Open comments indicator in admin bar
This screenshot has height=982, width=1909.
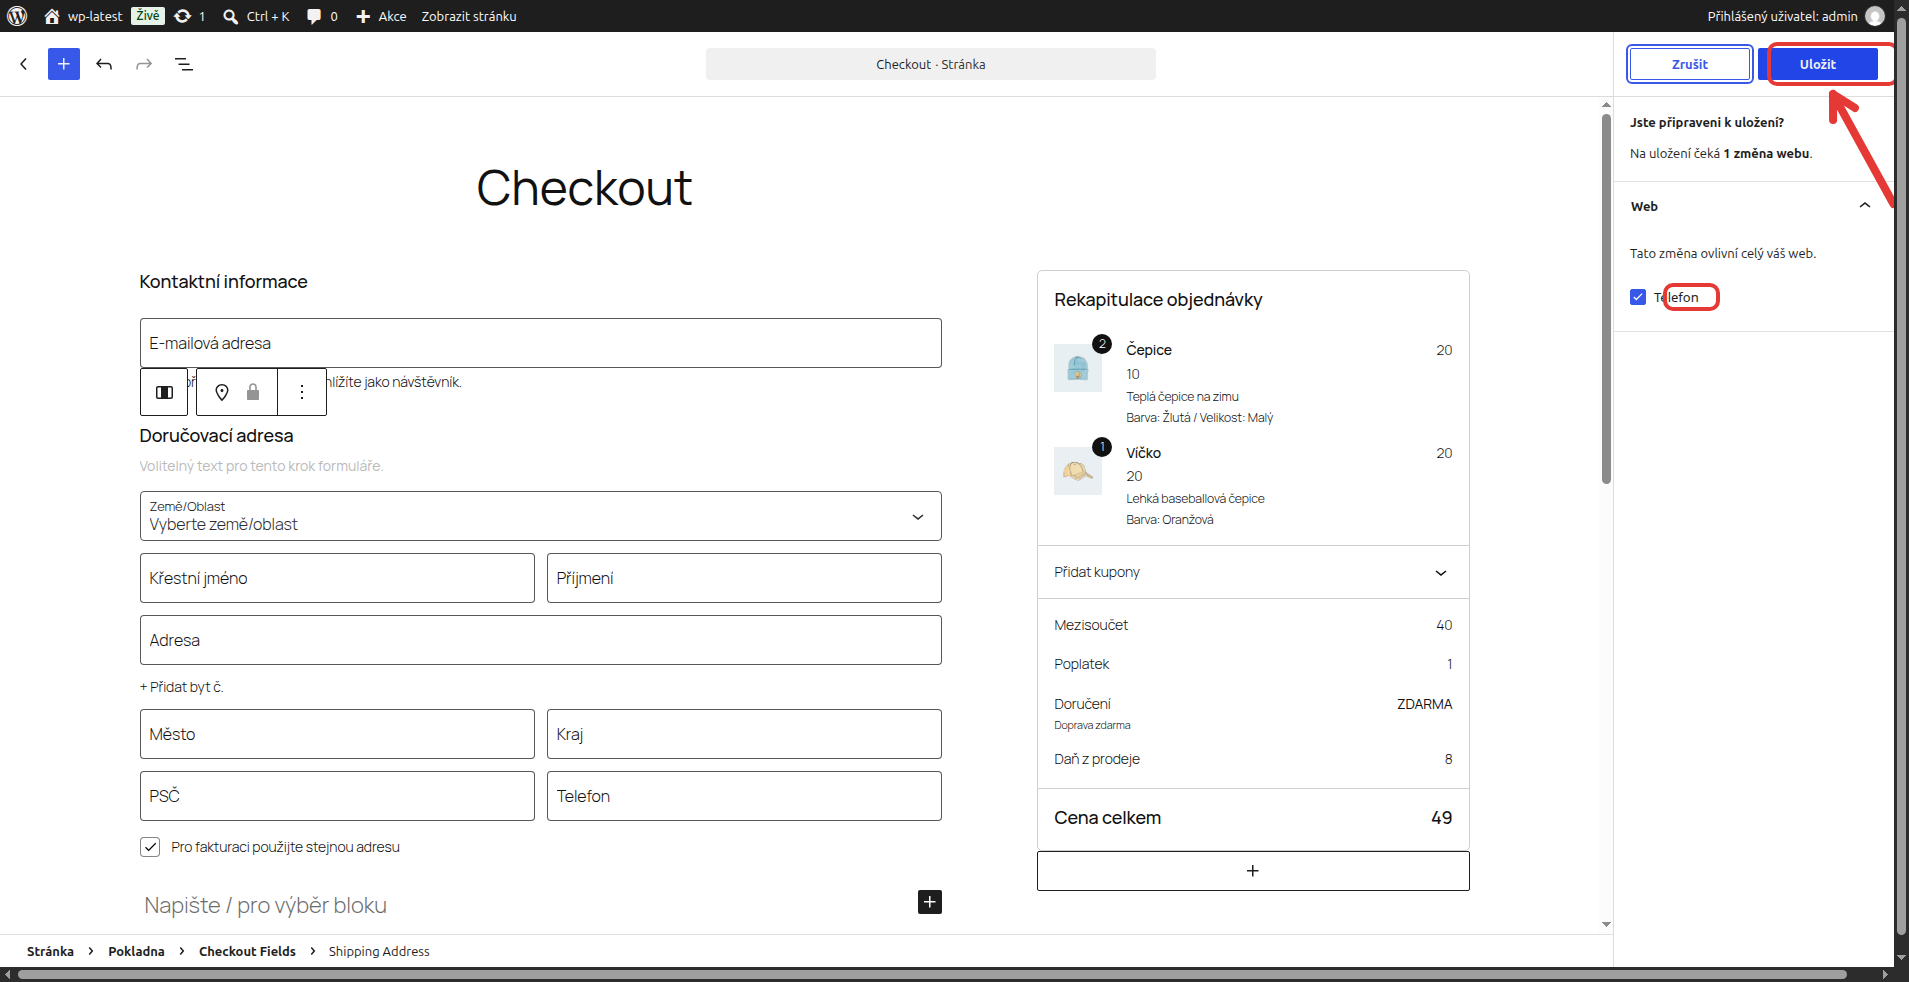pos(322,16)
